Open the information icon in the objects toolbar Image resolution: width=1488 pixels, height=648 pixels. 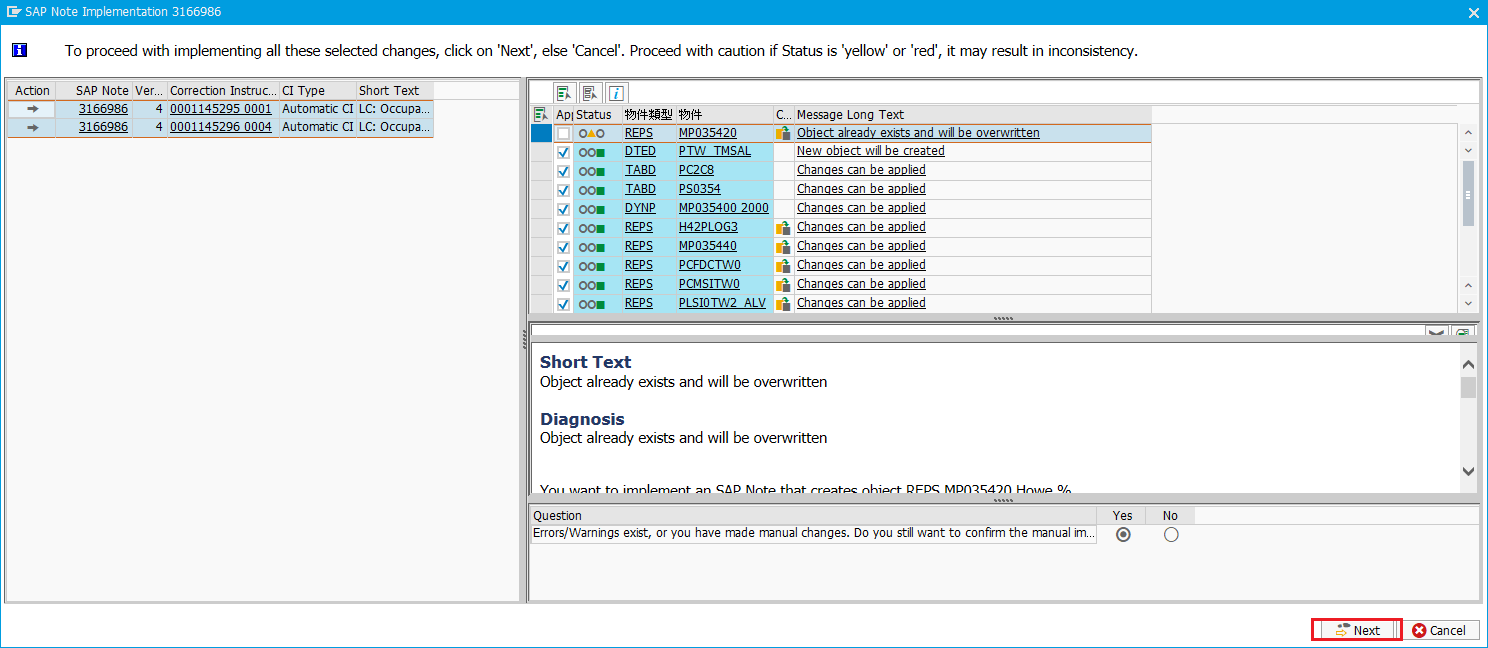pyautogui.click(x=617, y=93)
